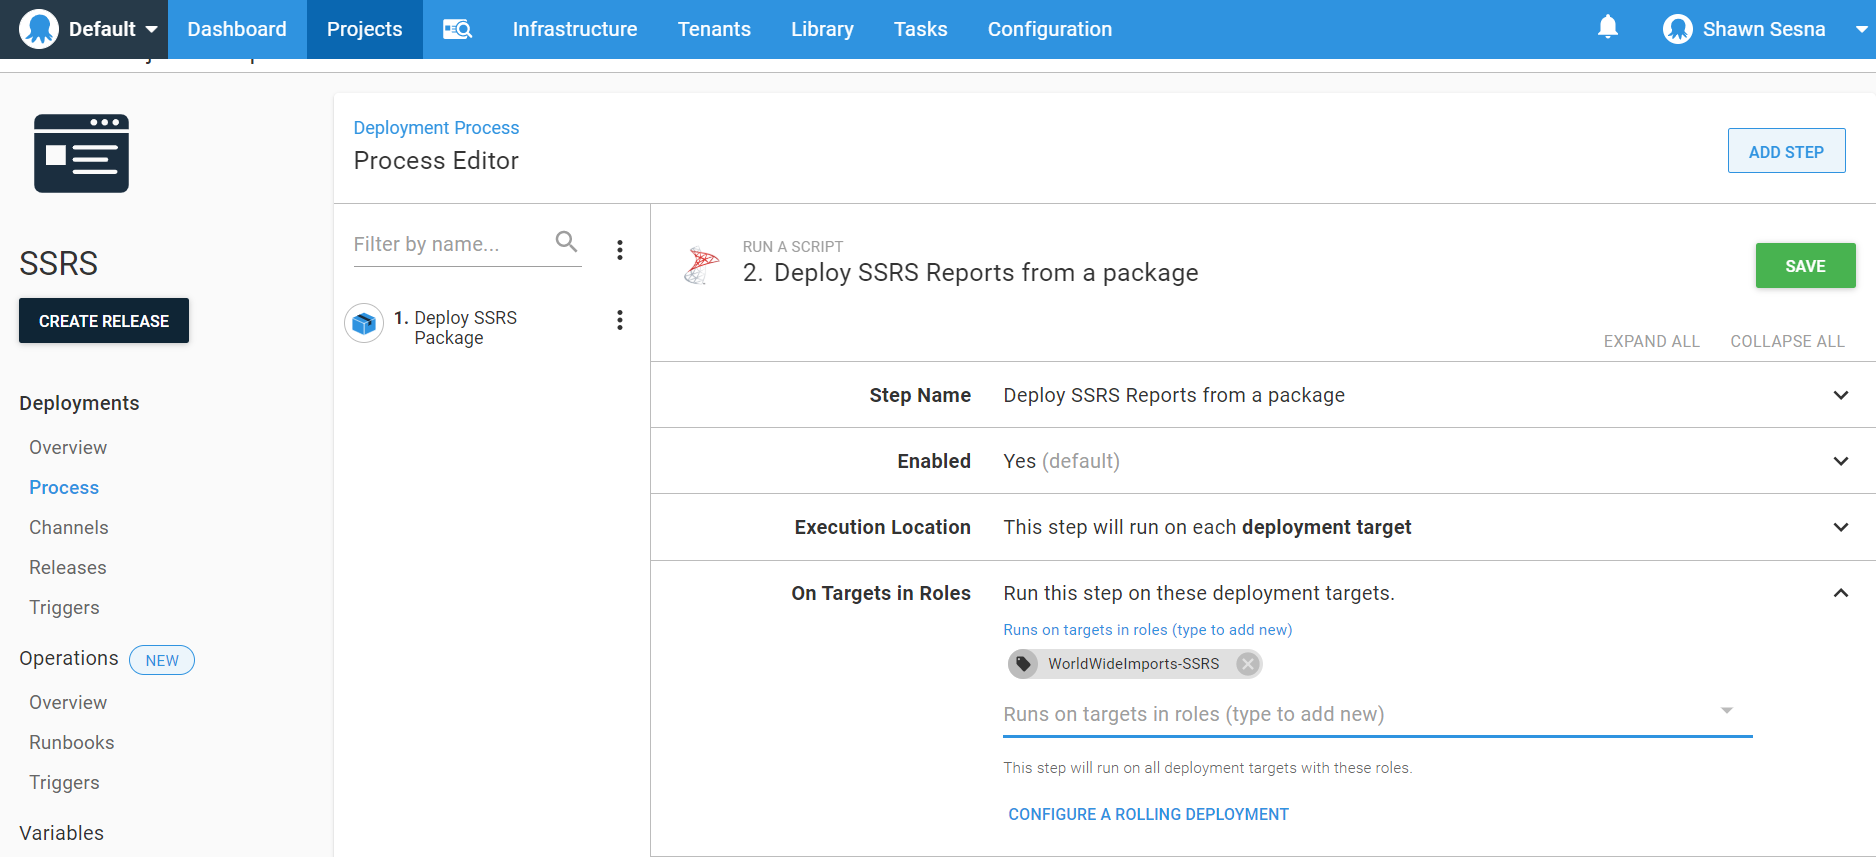The image size is (1876, 857).
Task: Focus the Filter by name input
Action: 450,244
